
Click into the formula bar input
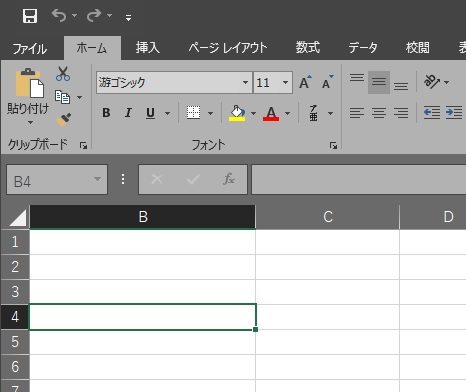pos(359,179)
